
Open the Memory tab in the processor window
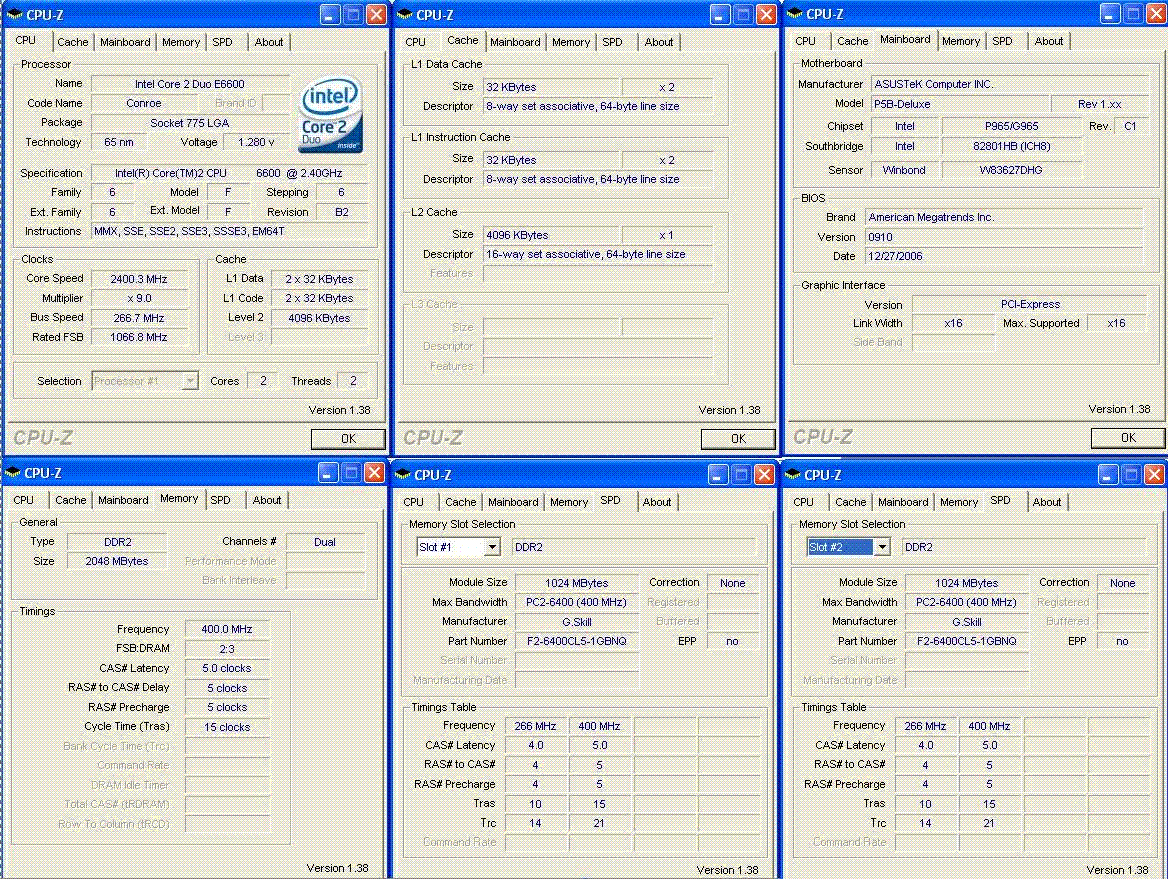(181, 42)
